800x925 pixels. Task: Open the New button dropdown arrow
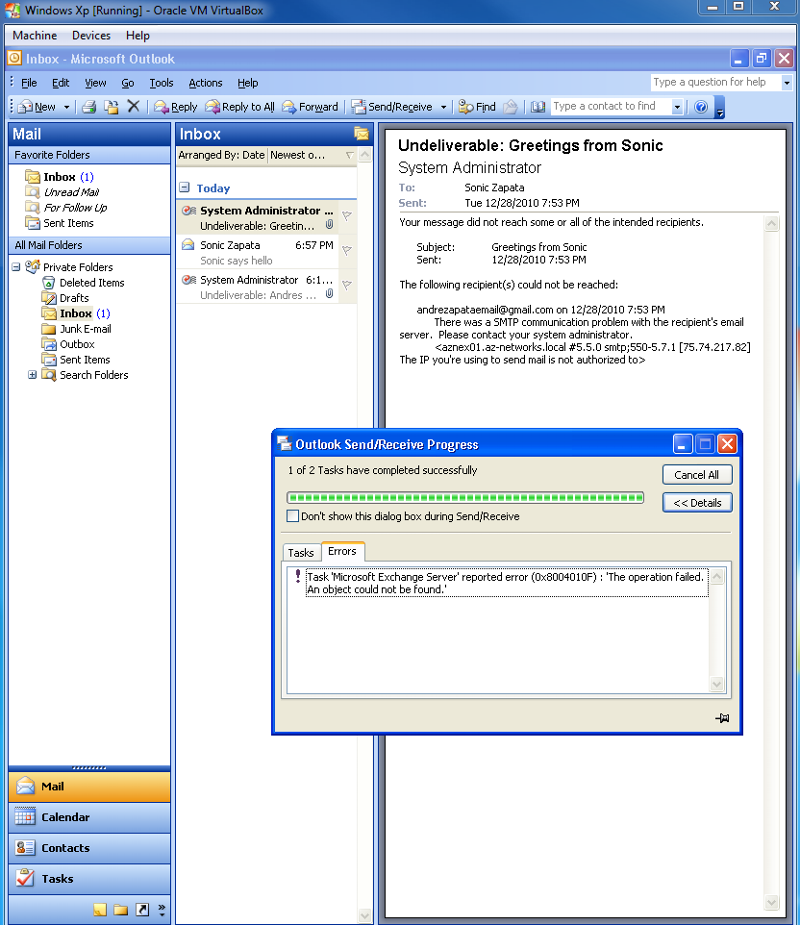pos(67,107)
